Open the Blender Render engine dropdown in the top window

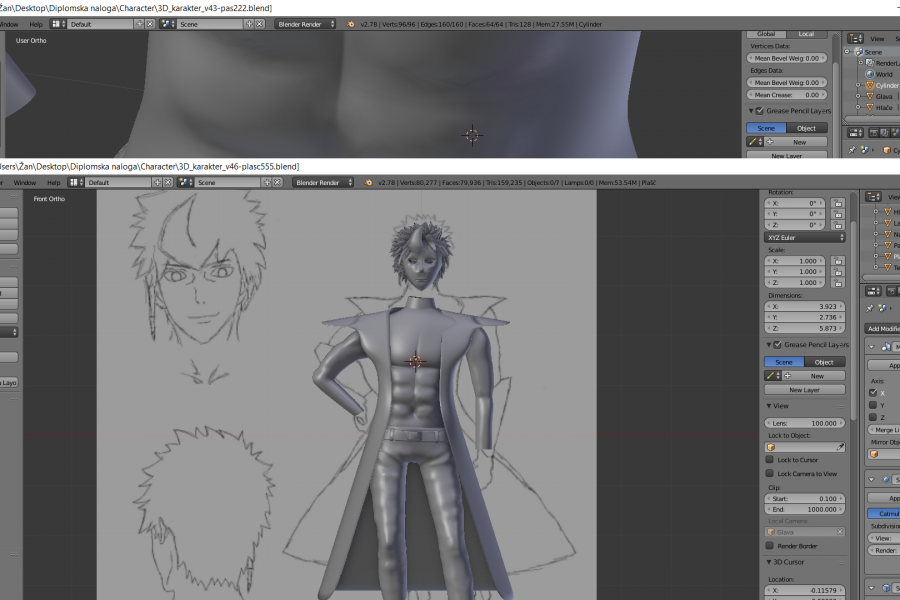pos(305,24)
